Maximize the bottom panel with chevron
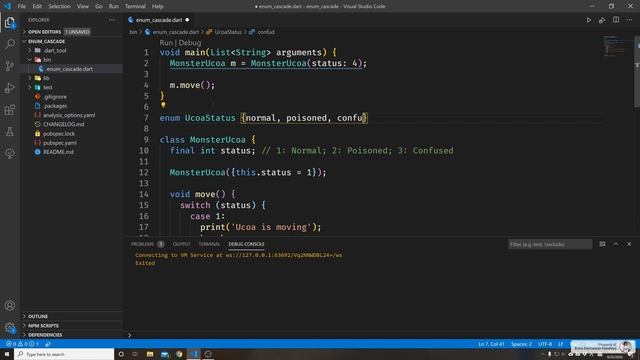The width and height of the screenshot is (640, 360). coord(616,244)
